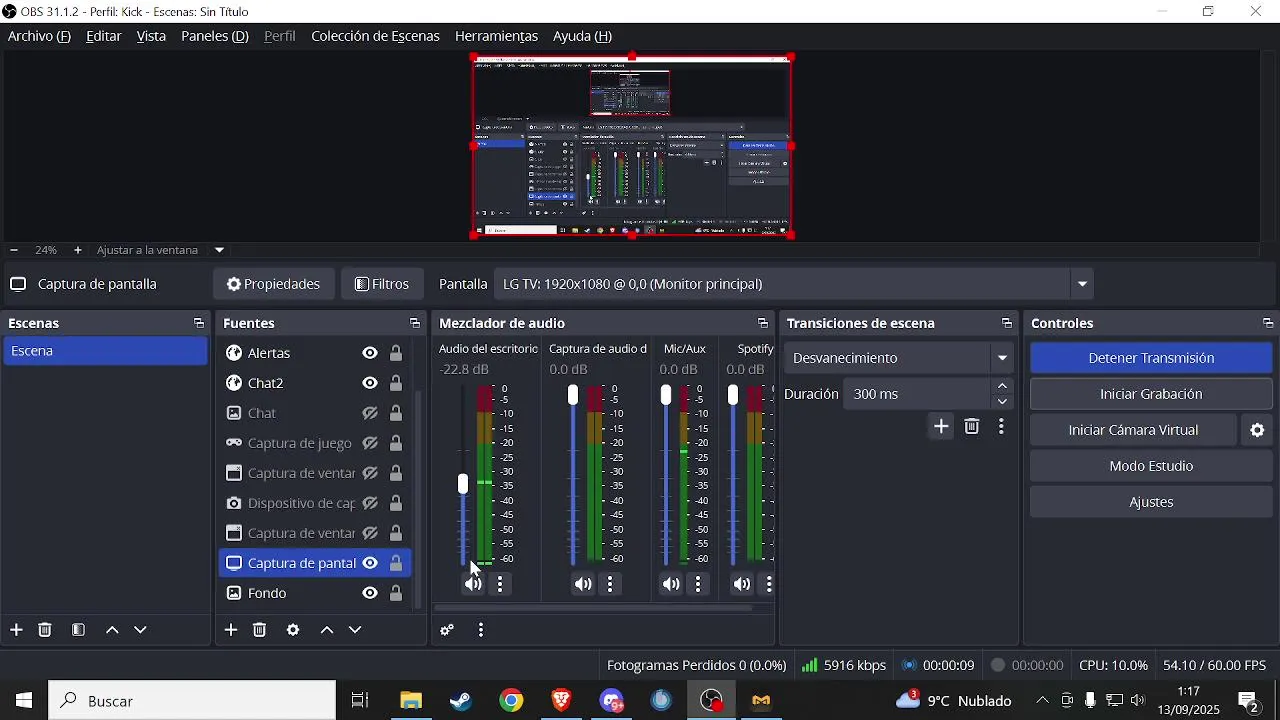The width and height of the screenshot is (1280, 720).
Task: Adjust Audio del escritorio volume fader
Action: [463, 484]
